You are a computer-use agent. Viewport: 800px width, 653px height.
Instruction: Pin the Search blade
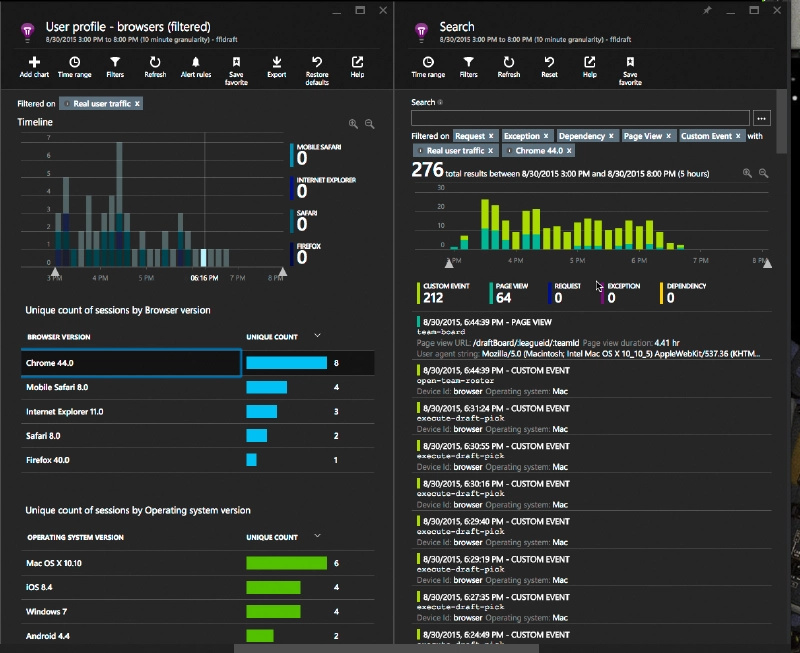click(707, 10)
